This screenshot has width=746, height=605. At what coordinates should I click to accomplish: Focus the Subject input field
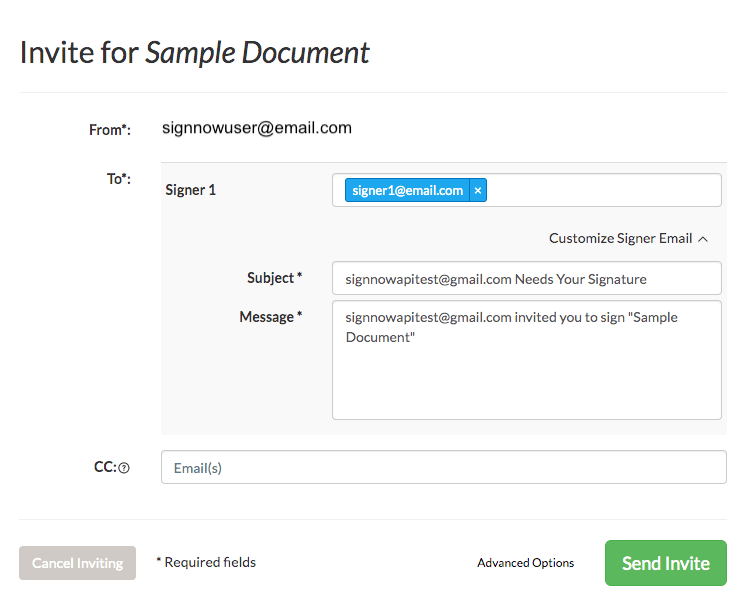[526, 279]
